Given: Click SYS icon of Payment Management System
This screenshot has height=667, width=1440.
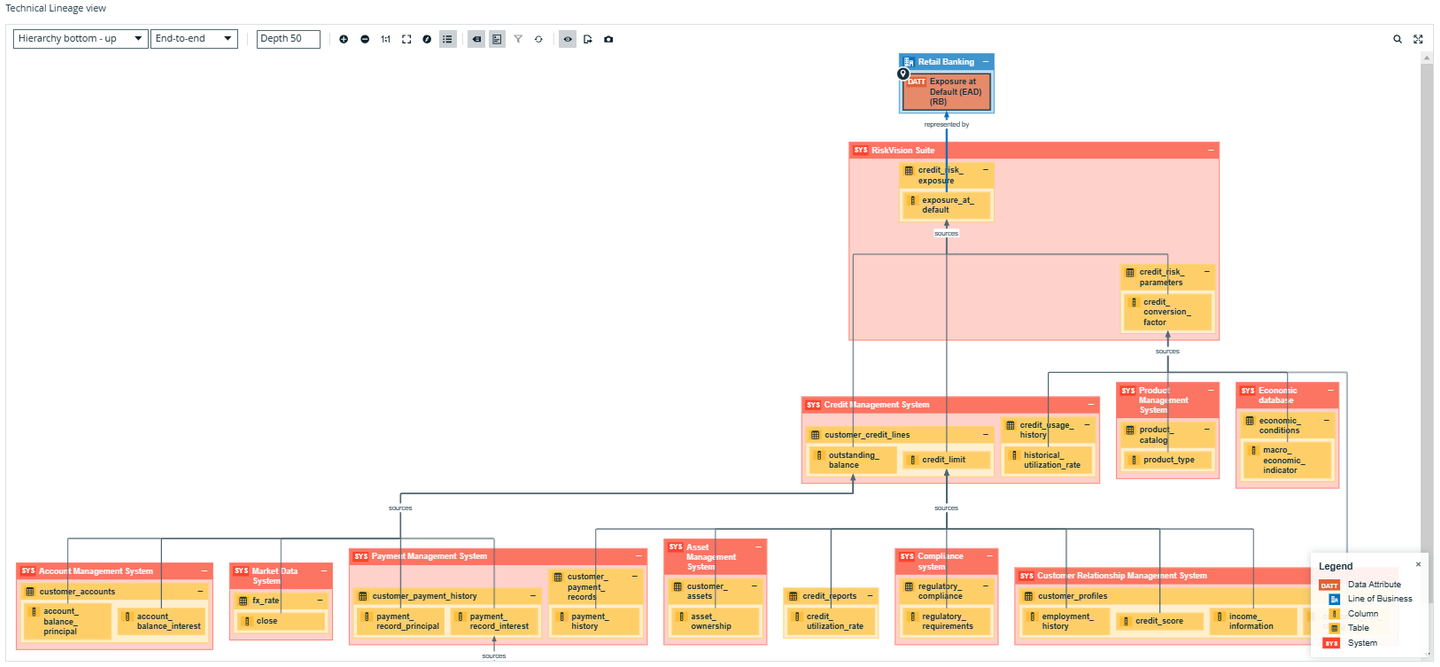Looking at the screenshot, I should point(361,556).
